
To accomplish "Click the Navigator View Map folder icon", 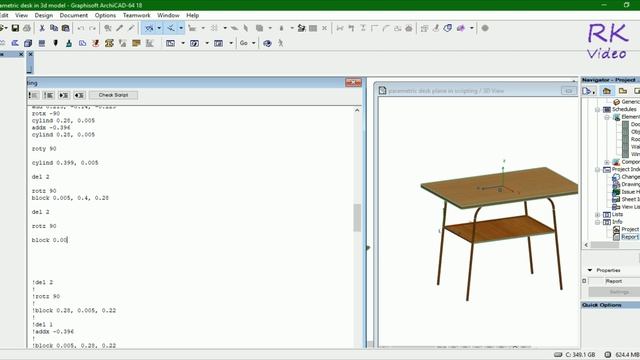I will [622, 91].
